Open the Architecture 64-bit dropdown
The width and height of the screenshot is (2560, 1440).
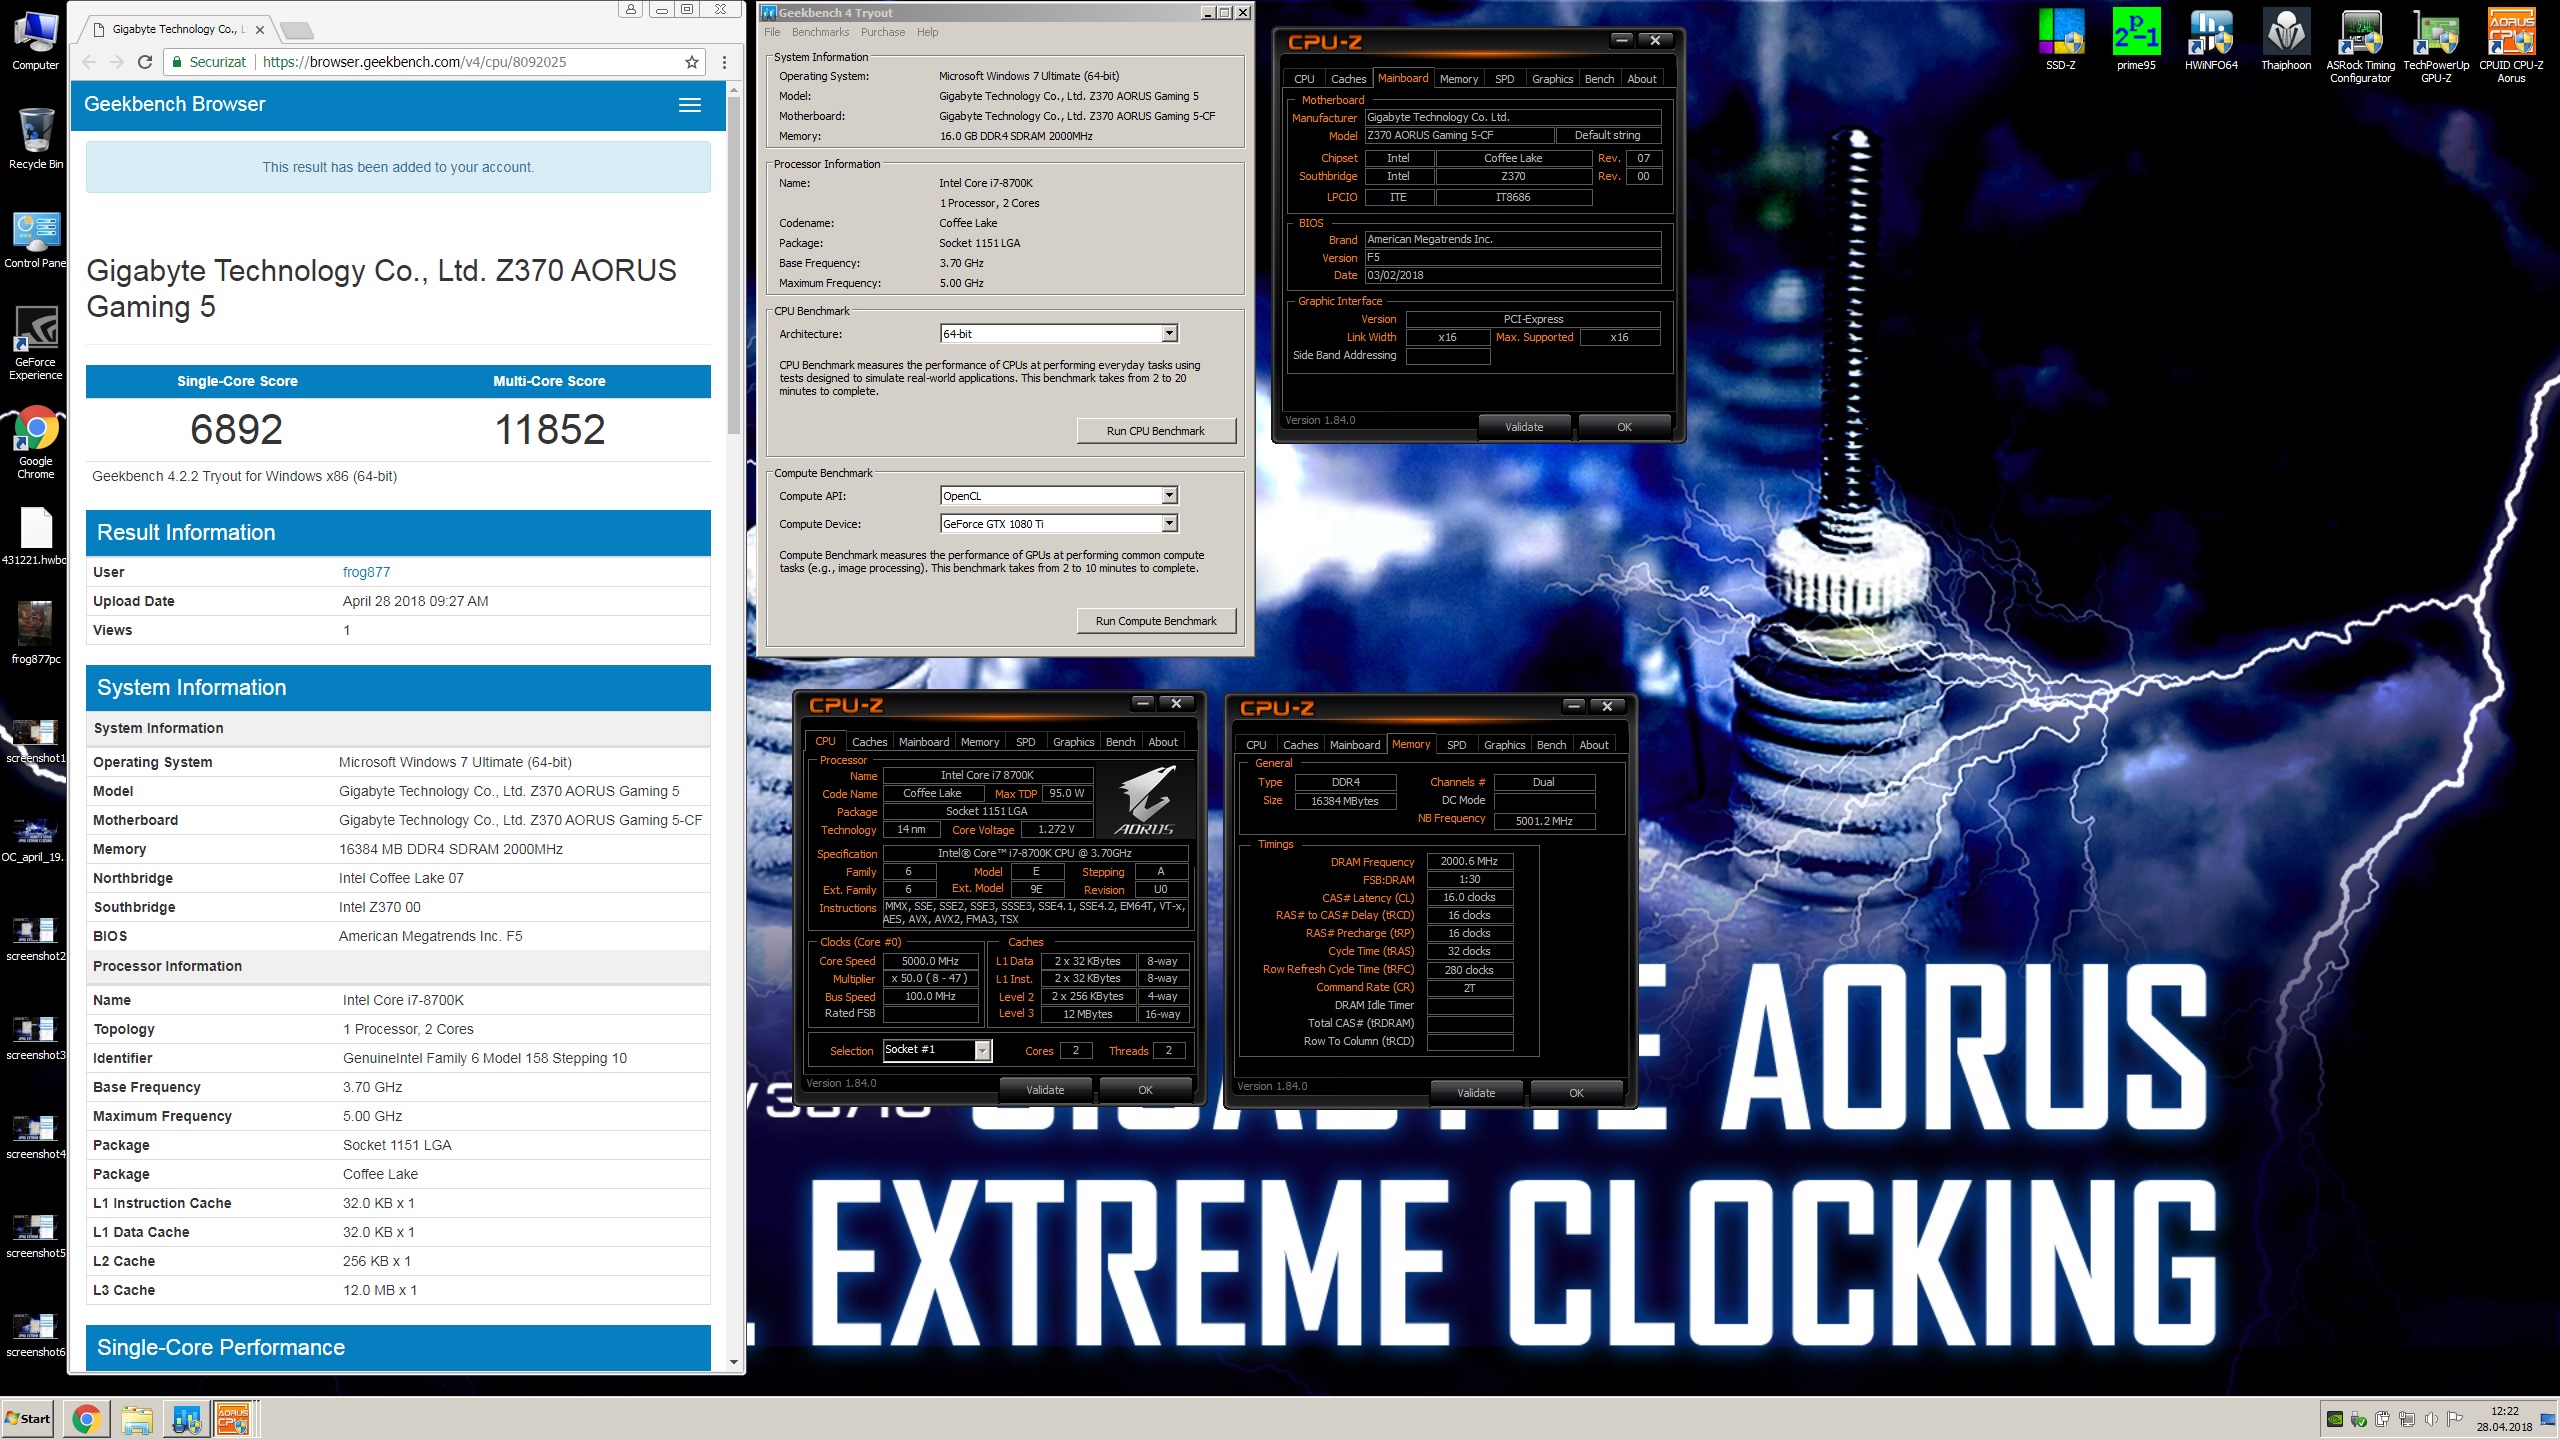coord(1169,334)
